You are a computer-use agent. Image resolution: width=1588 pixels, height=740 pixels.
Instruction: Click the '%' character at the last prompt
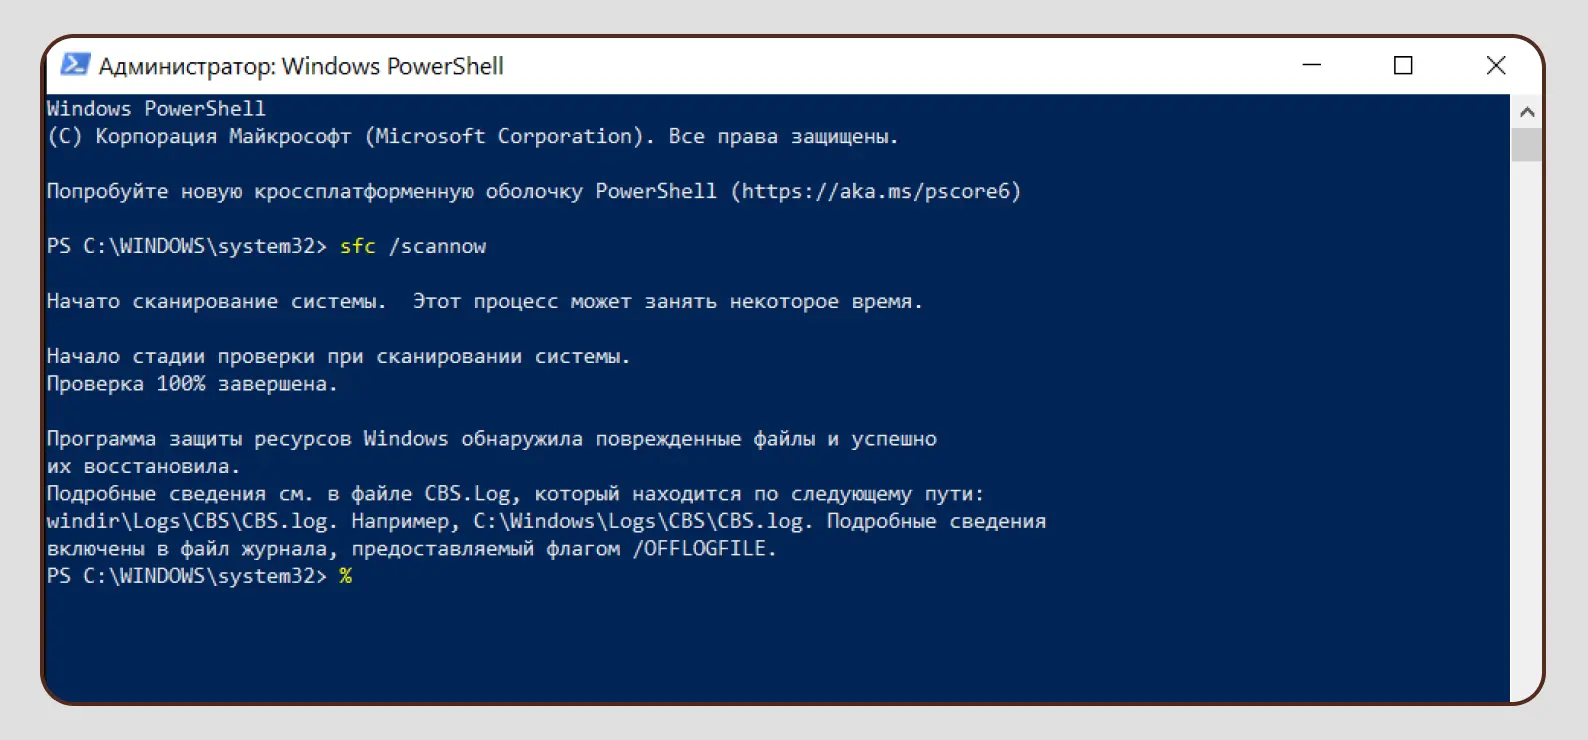pyautogui.click(x=345, y=576)
